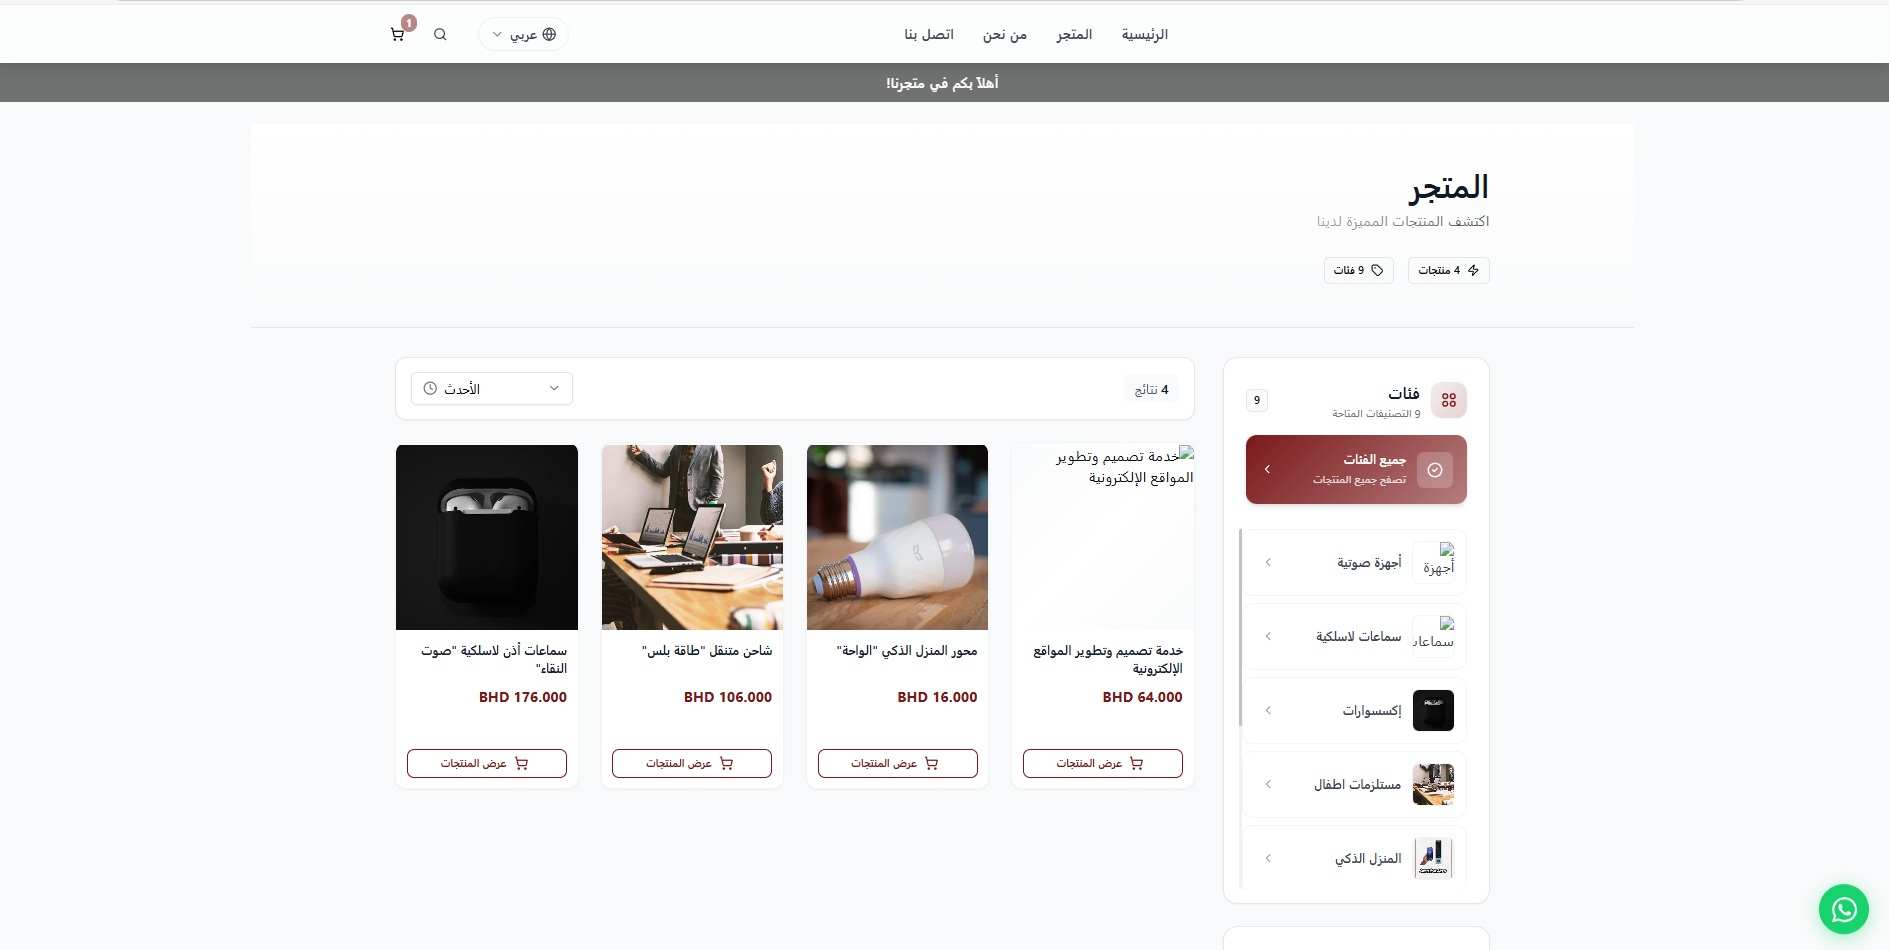Open the portable charger product image
1889x950 pixels.
pyautogui.click(x=692, y=537)
